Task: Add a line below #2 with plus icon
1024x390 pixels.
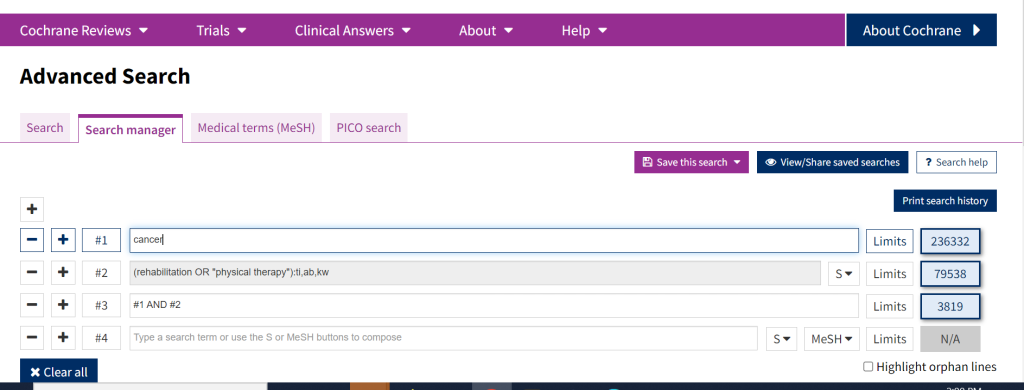Action: [63, 273]
